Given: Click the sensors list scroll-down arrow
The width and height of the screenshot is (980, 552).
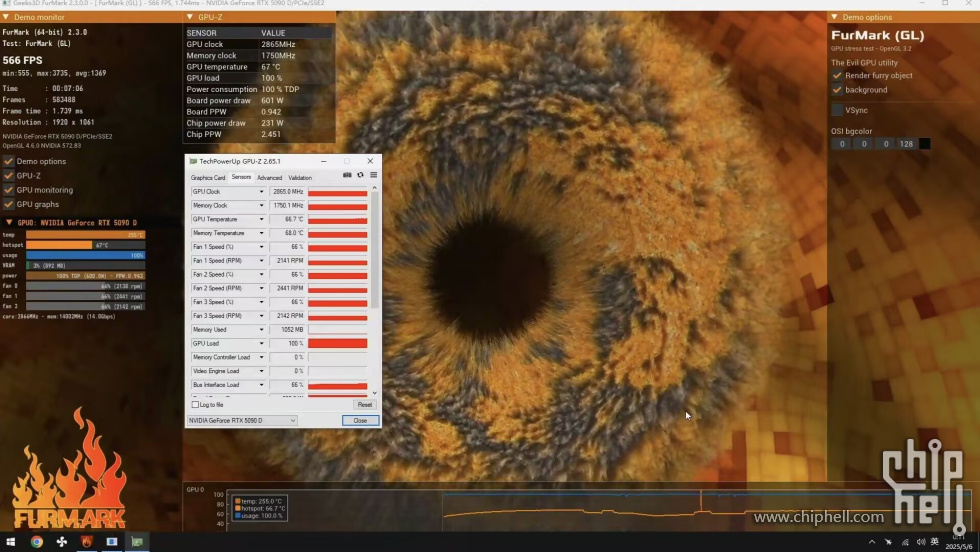Looking at the screenshot, I should point(374,393).
